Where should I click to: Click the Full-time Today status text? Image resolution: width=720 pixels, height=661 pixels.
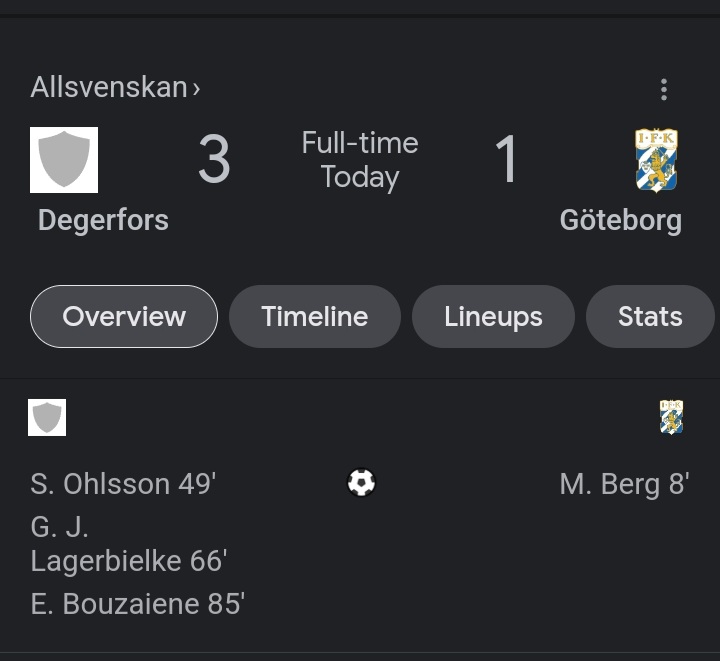coord(360,160)
